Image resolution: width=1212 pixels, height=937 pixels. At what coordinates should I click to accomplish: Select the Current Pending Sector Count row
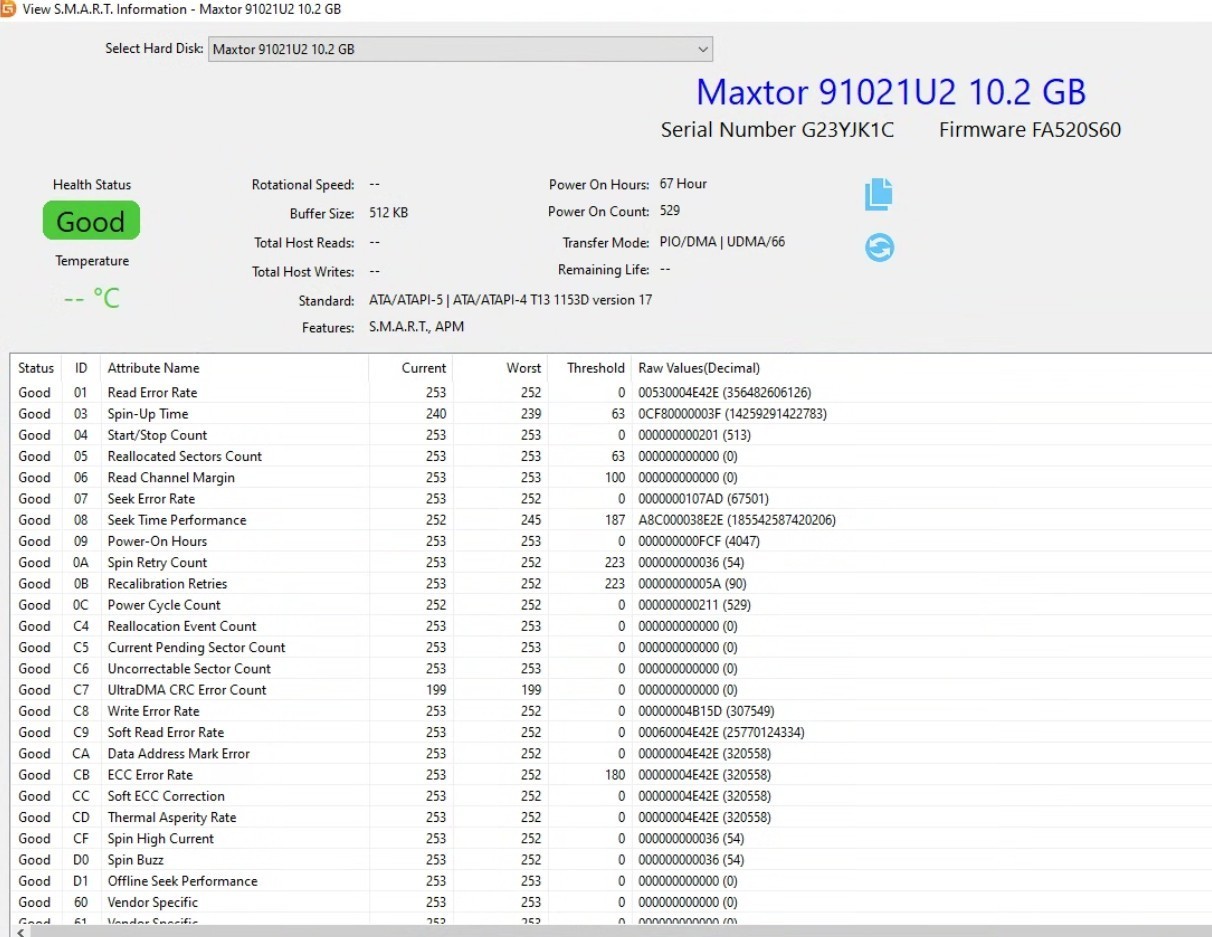tap(612, 647)
